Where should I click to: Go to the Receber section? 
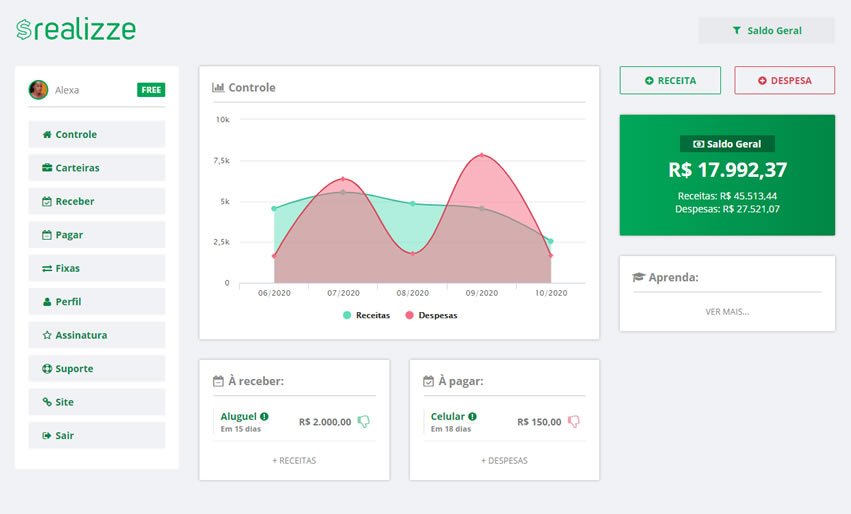coord(96,201)
